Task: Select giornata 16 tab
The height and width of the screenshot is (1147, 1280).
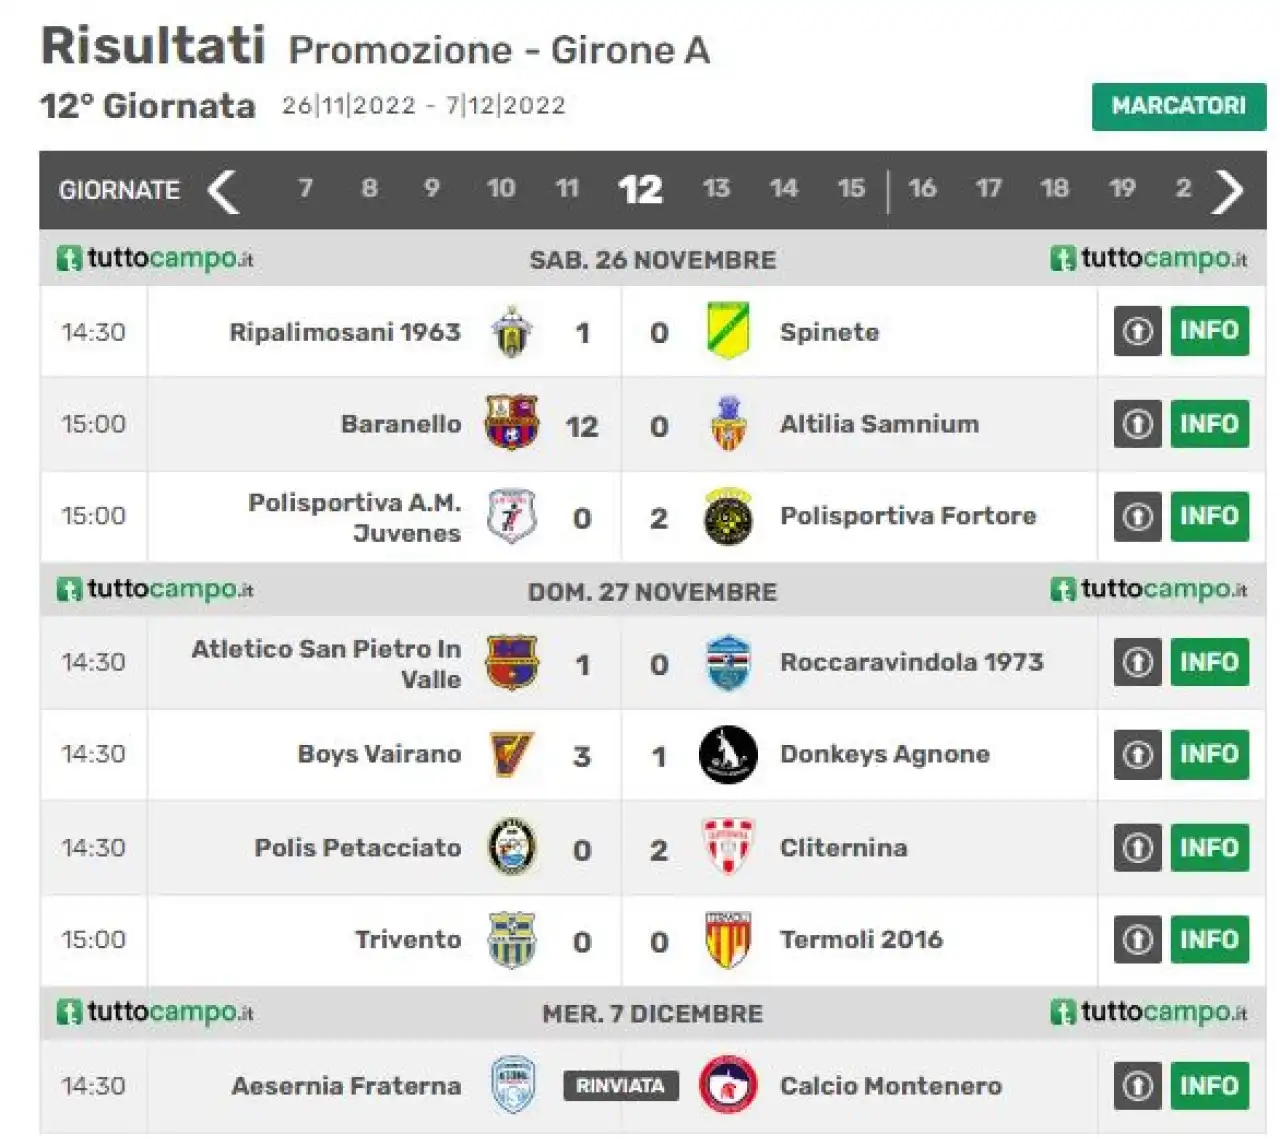Action: [922, 189]
